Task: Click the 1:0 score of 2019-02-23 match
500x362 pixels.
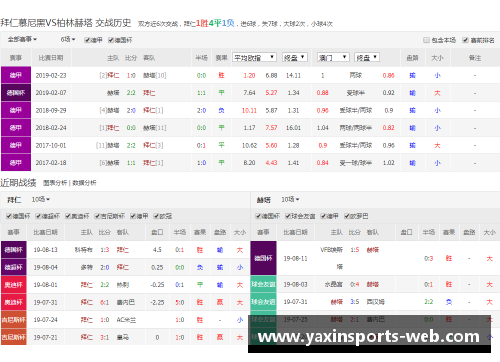Action: click(x=131, y=75)
